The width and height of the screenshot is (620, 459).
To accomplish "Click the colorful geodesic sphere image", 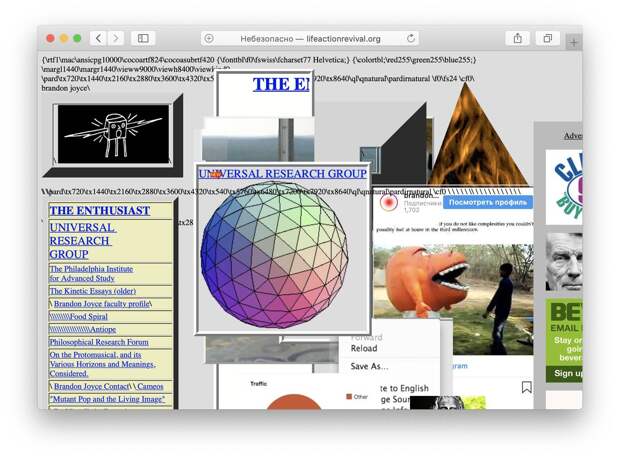I will [x=274, y=255].
